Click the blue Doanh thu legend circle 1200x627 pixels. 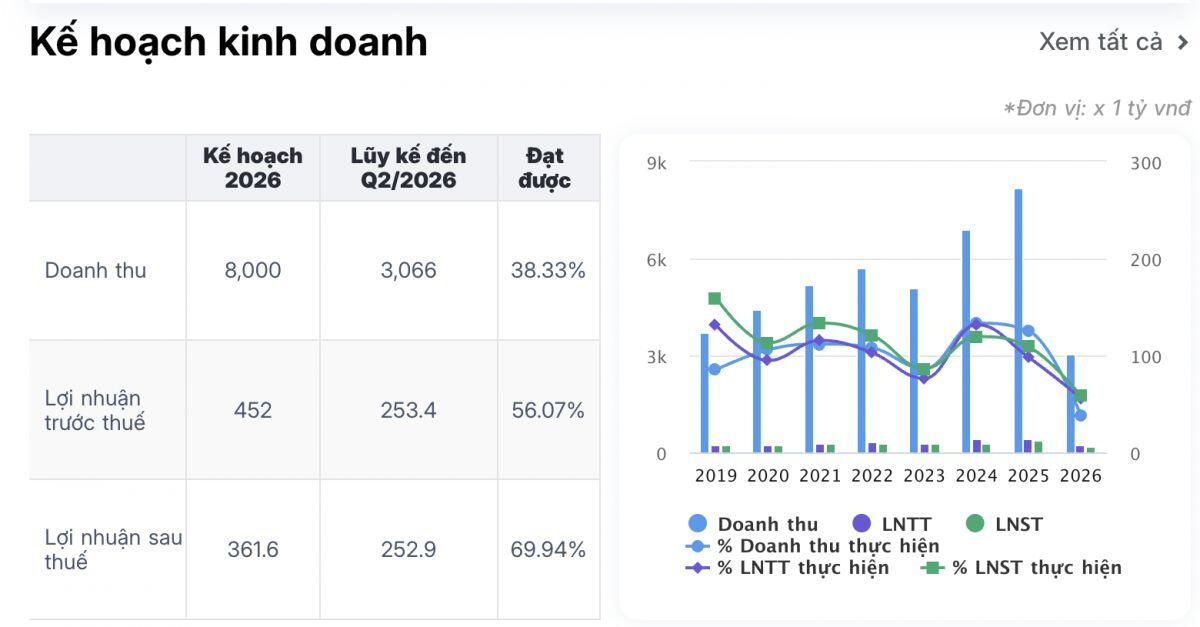coord(698,524)
